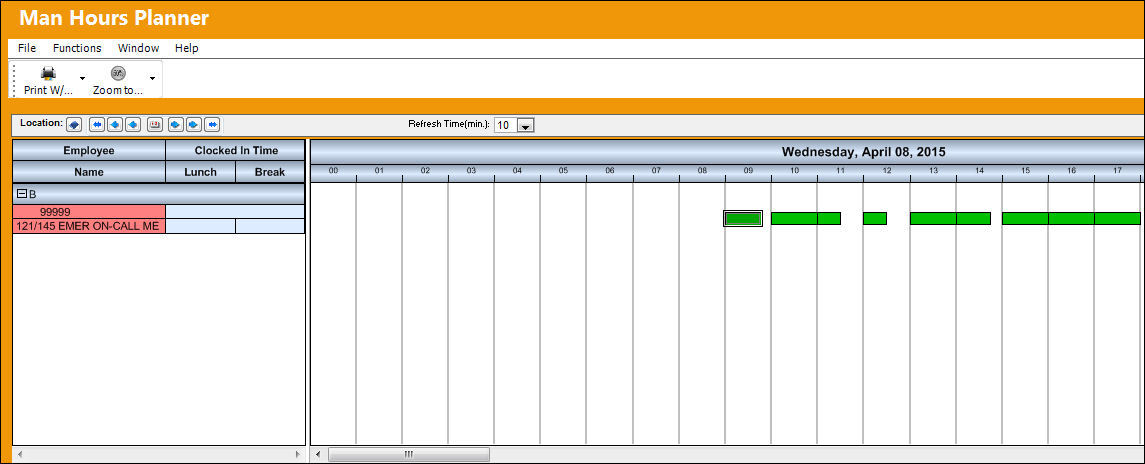This screenshot has width=1145, height=464.
Task: Click hour label 06 in timeline header
Action: [x=610, y=171]
